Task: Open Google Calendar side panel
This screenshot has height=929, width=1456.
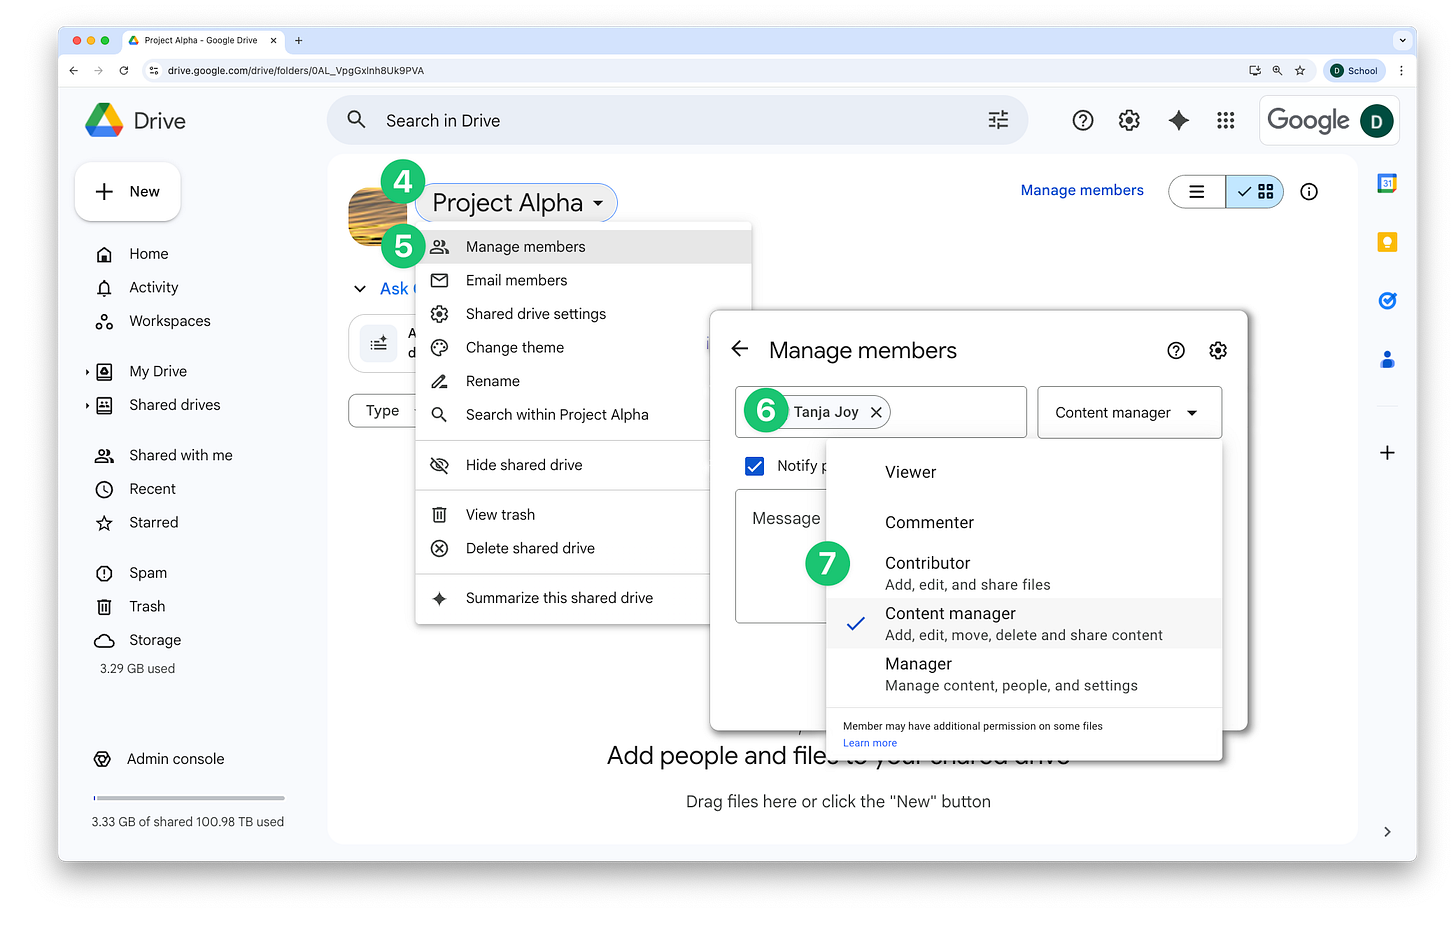Action: (x=1387, y=184)
